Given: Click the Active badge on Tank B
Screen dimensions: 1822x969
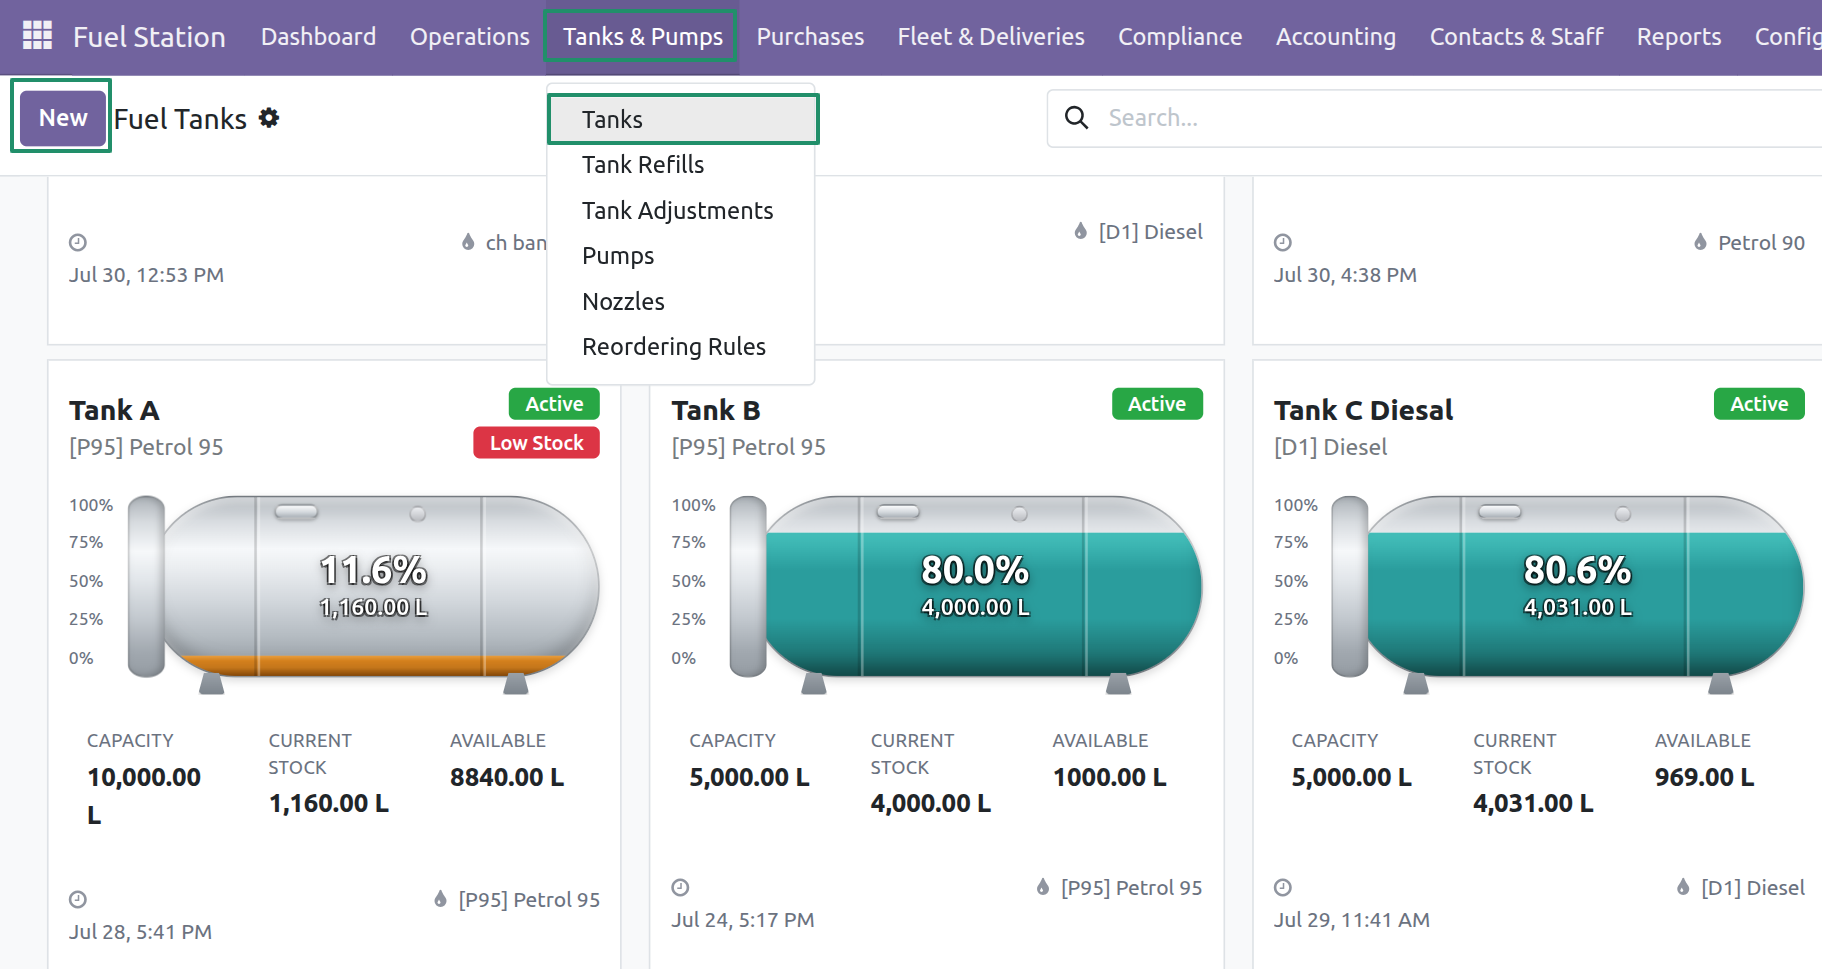Looking at the screenshot, I should 1157,404.
